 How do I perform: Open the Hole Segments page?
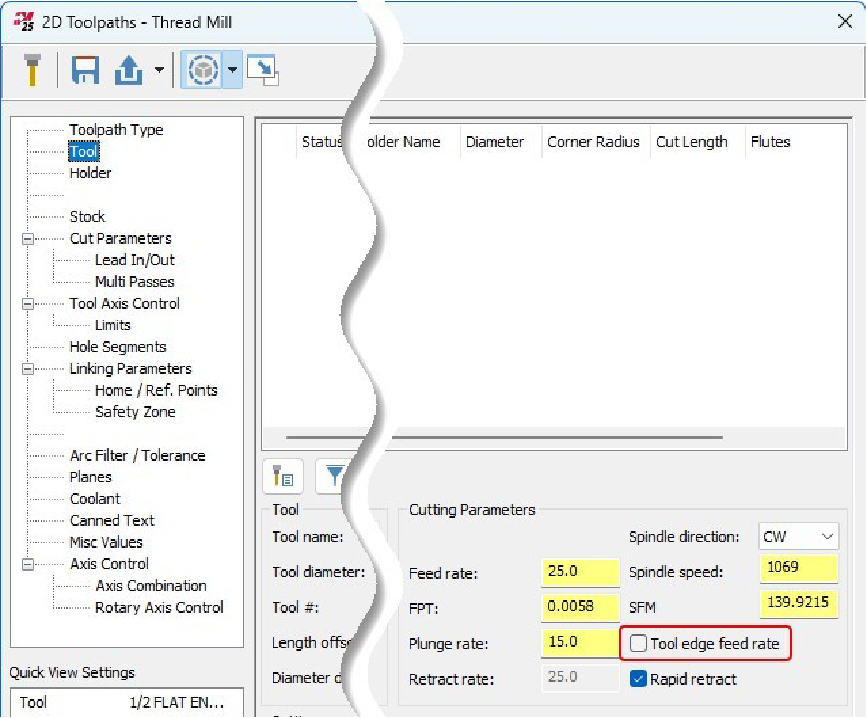coord(118,347)
